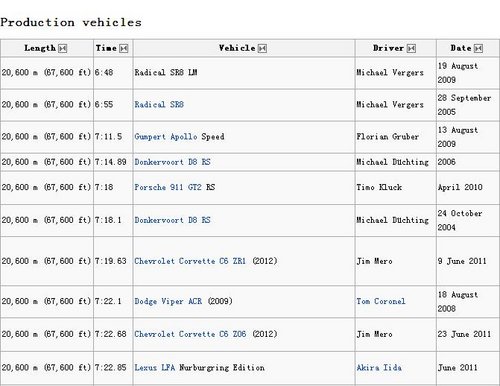Open the Radical SR8 link

[x=159, y=105]
